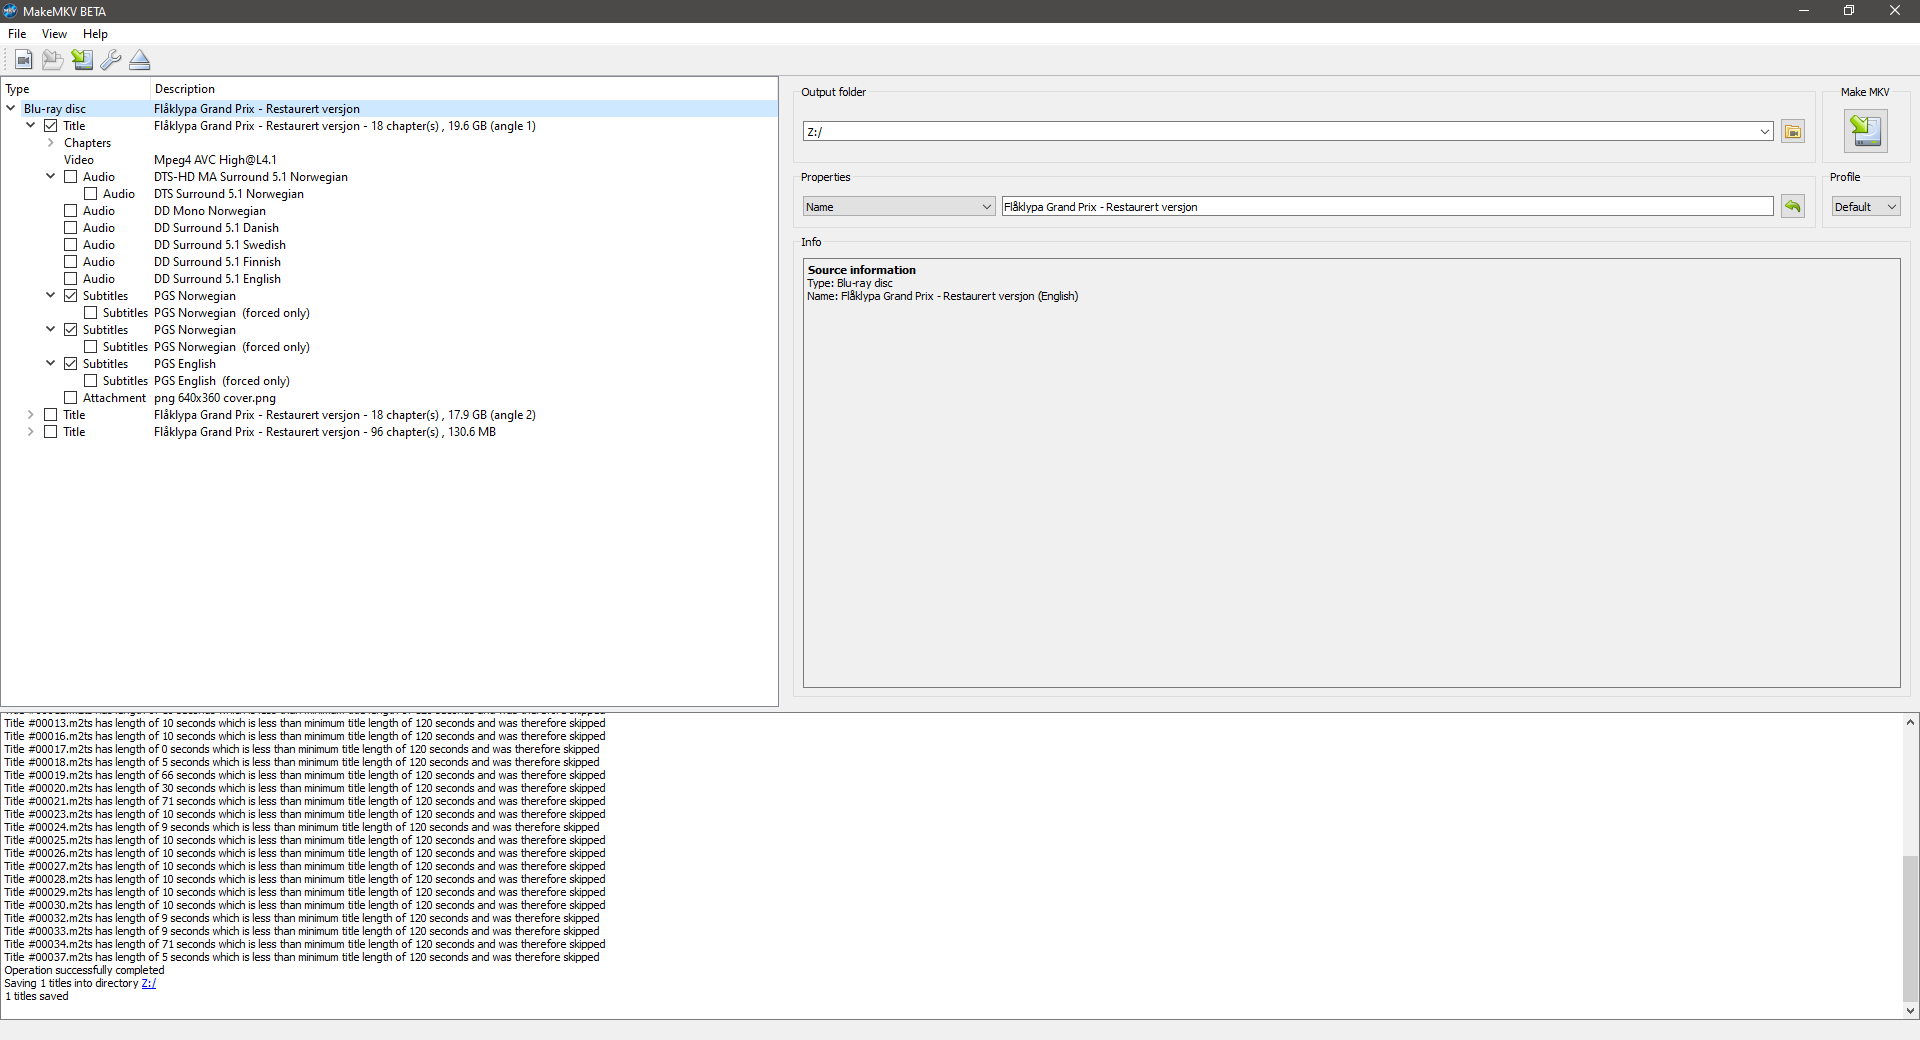Image resolution: width=1920 pixels, height=1040 pixels.
Task: Open preferences with the wrench icon
Action: [x=110, y=60]
